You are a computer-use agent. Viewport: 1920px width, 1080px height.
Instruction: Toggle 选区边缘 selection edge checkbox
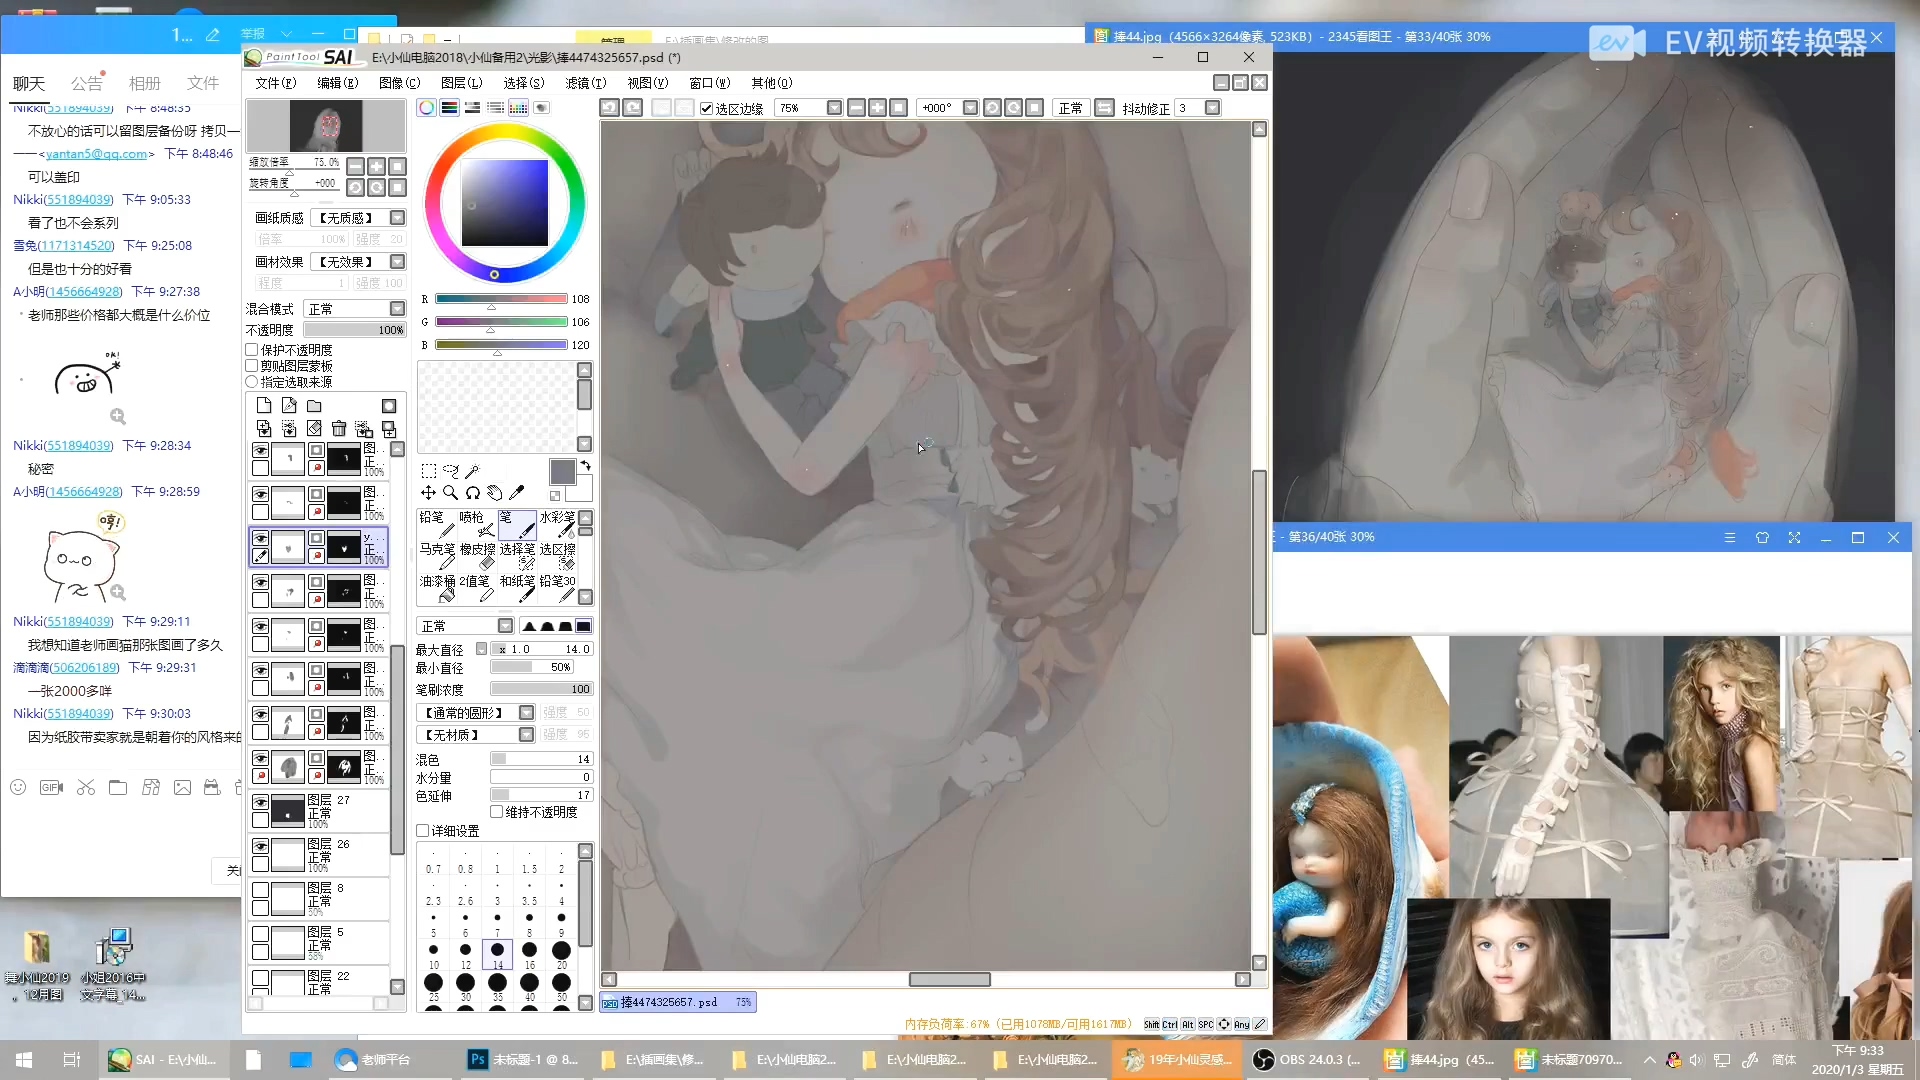(x=707, y=108)
